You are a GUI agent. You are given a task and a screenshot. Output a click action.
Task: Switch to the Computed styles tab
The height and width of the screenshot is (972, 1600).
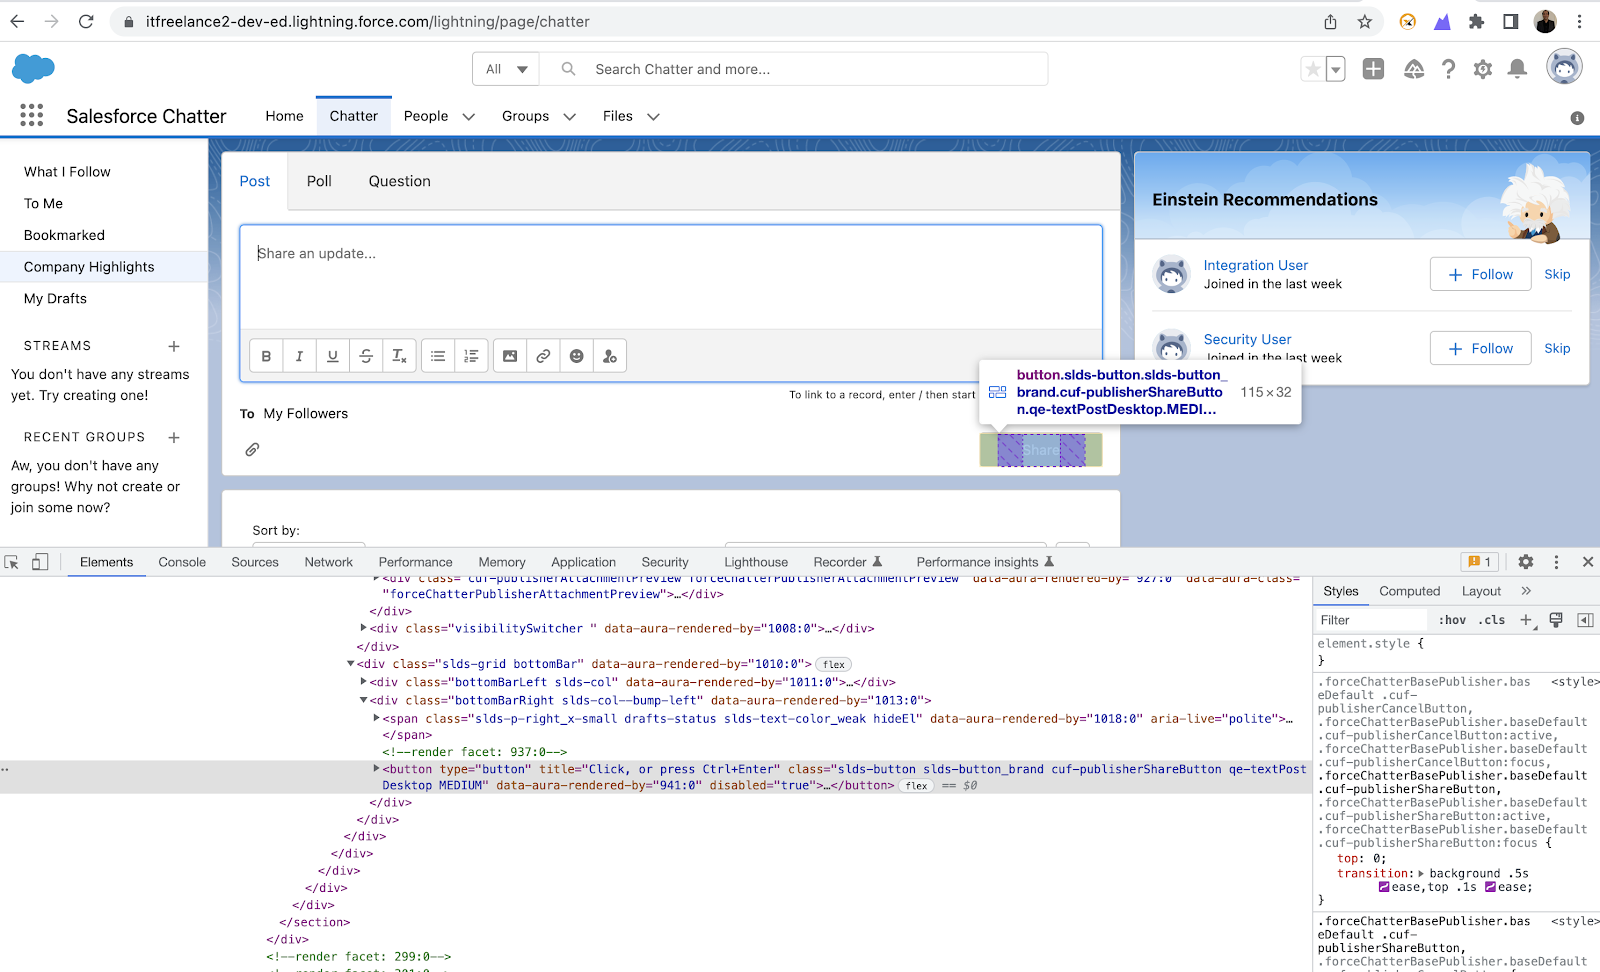click(x=1410, y=591)
